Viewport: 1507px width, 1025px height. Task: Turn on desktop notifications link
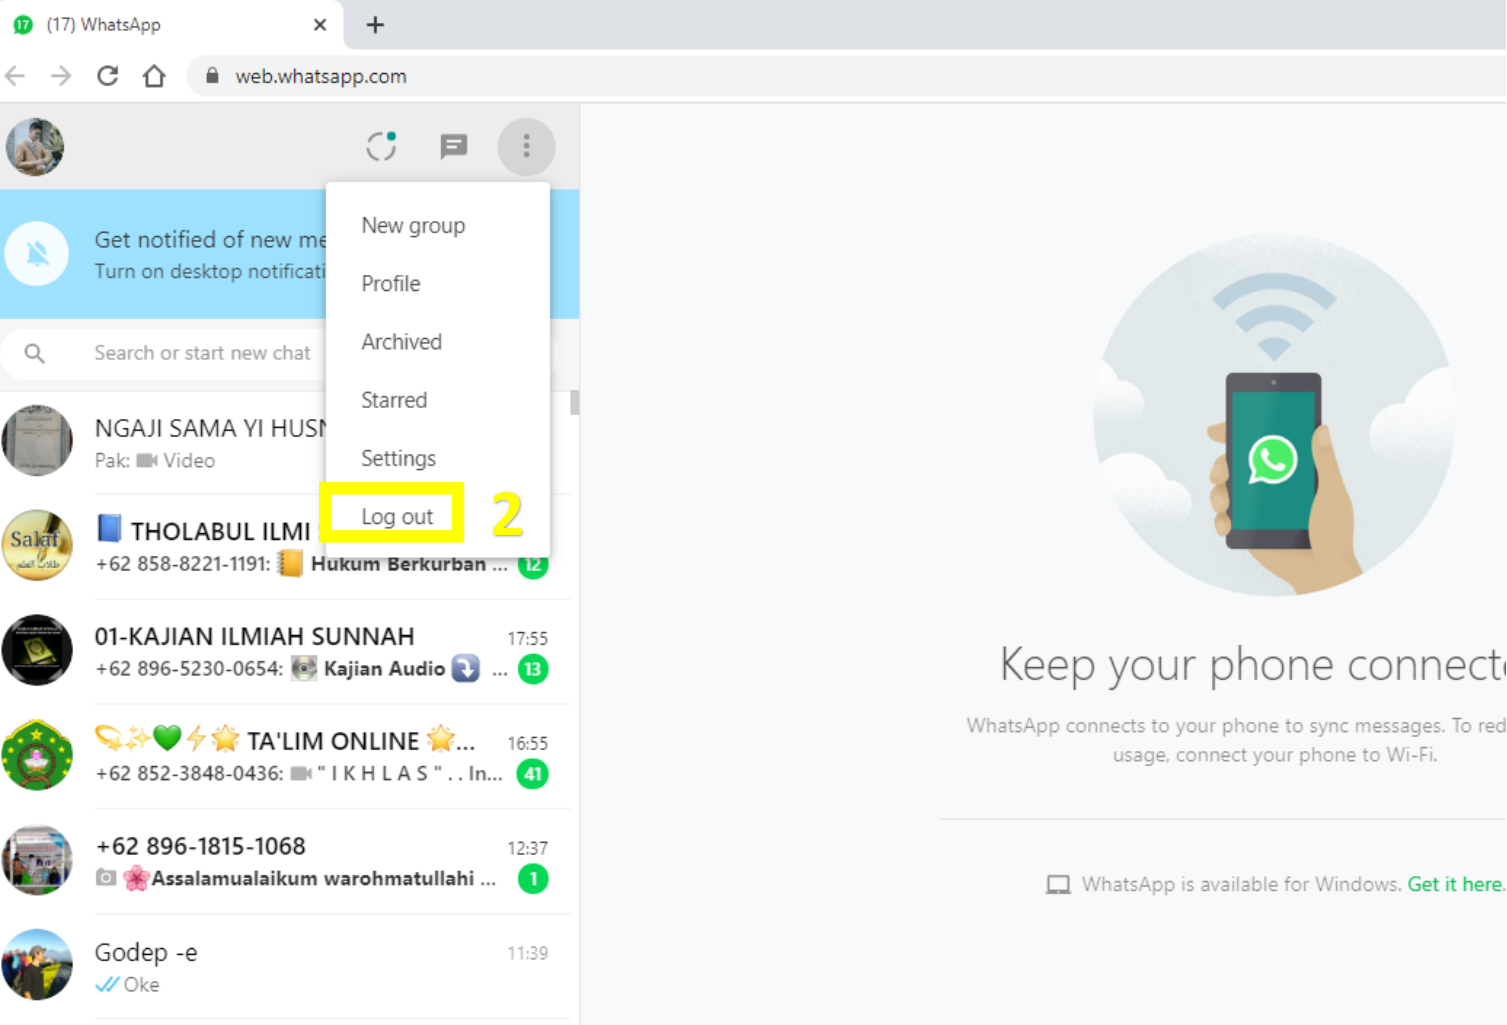click(x=210, y=272)
